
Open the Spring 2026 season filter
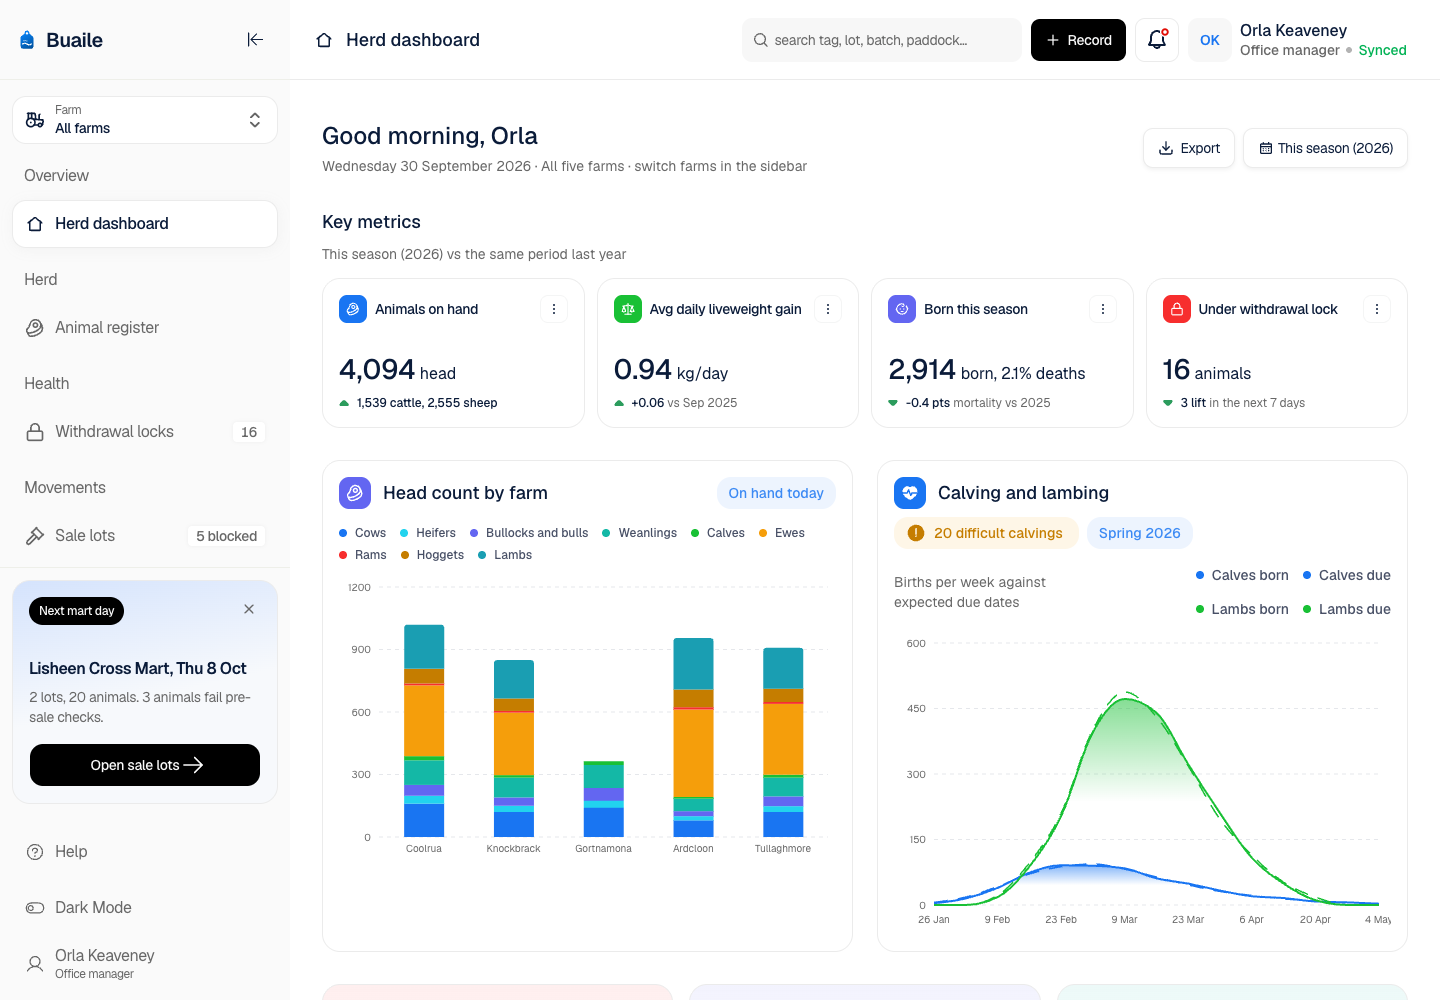1140,533
